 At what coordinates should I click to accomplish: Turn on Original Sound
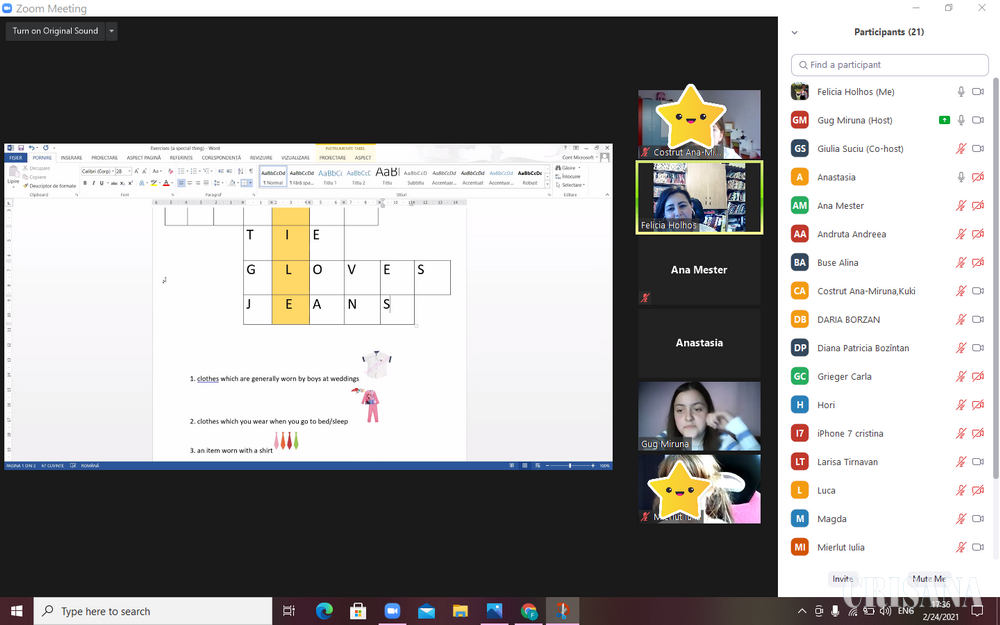tap(55, 31)
